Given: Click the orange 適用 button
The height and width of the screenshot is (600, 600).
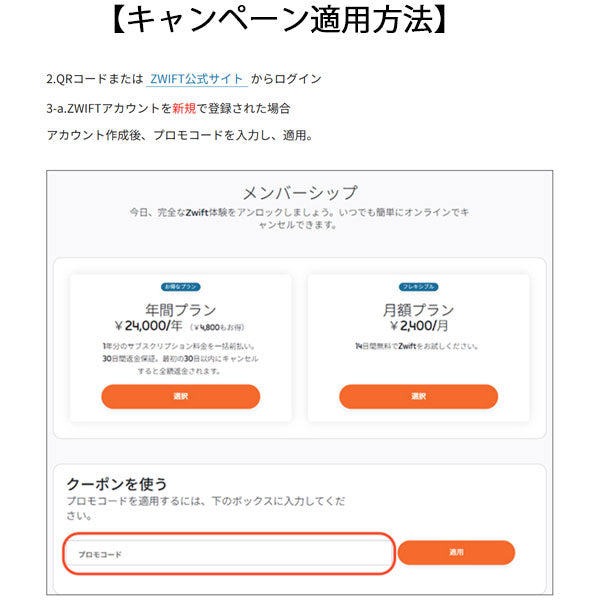Looking at the screenshot, I should click(x=456, y=552).
